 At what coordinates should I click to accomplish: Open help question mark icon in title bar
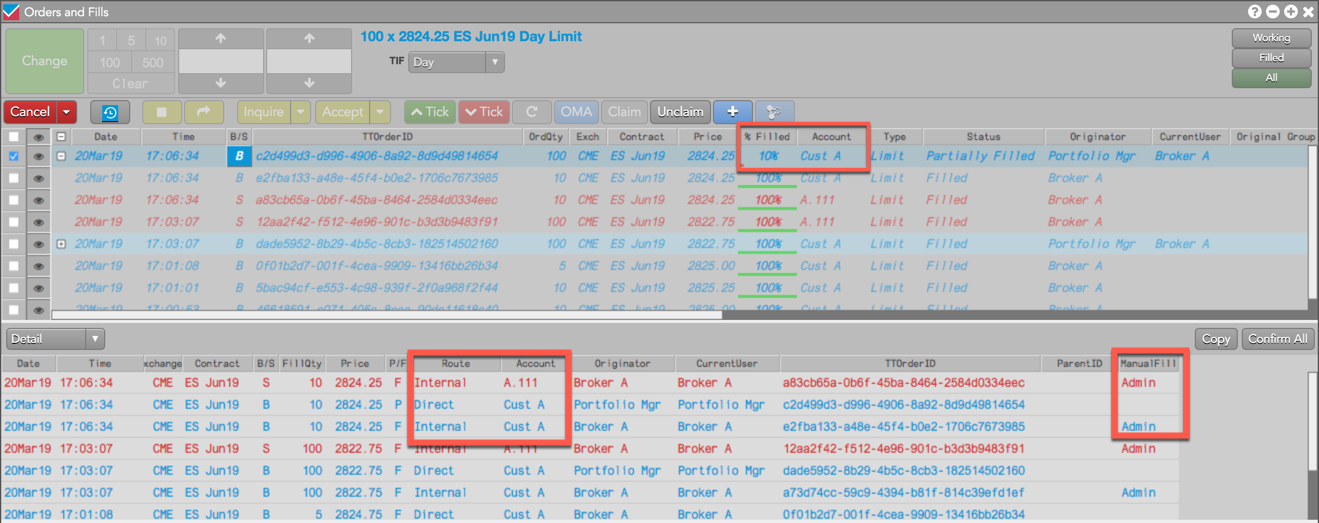(x=1254, y=12)
